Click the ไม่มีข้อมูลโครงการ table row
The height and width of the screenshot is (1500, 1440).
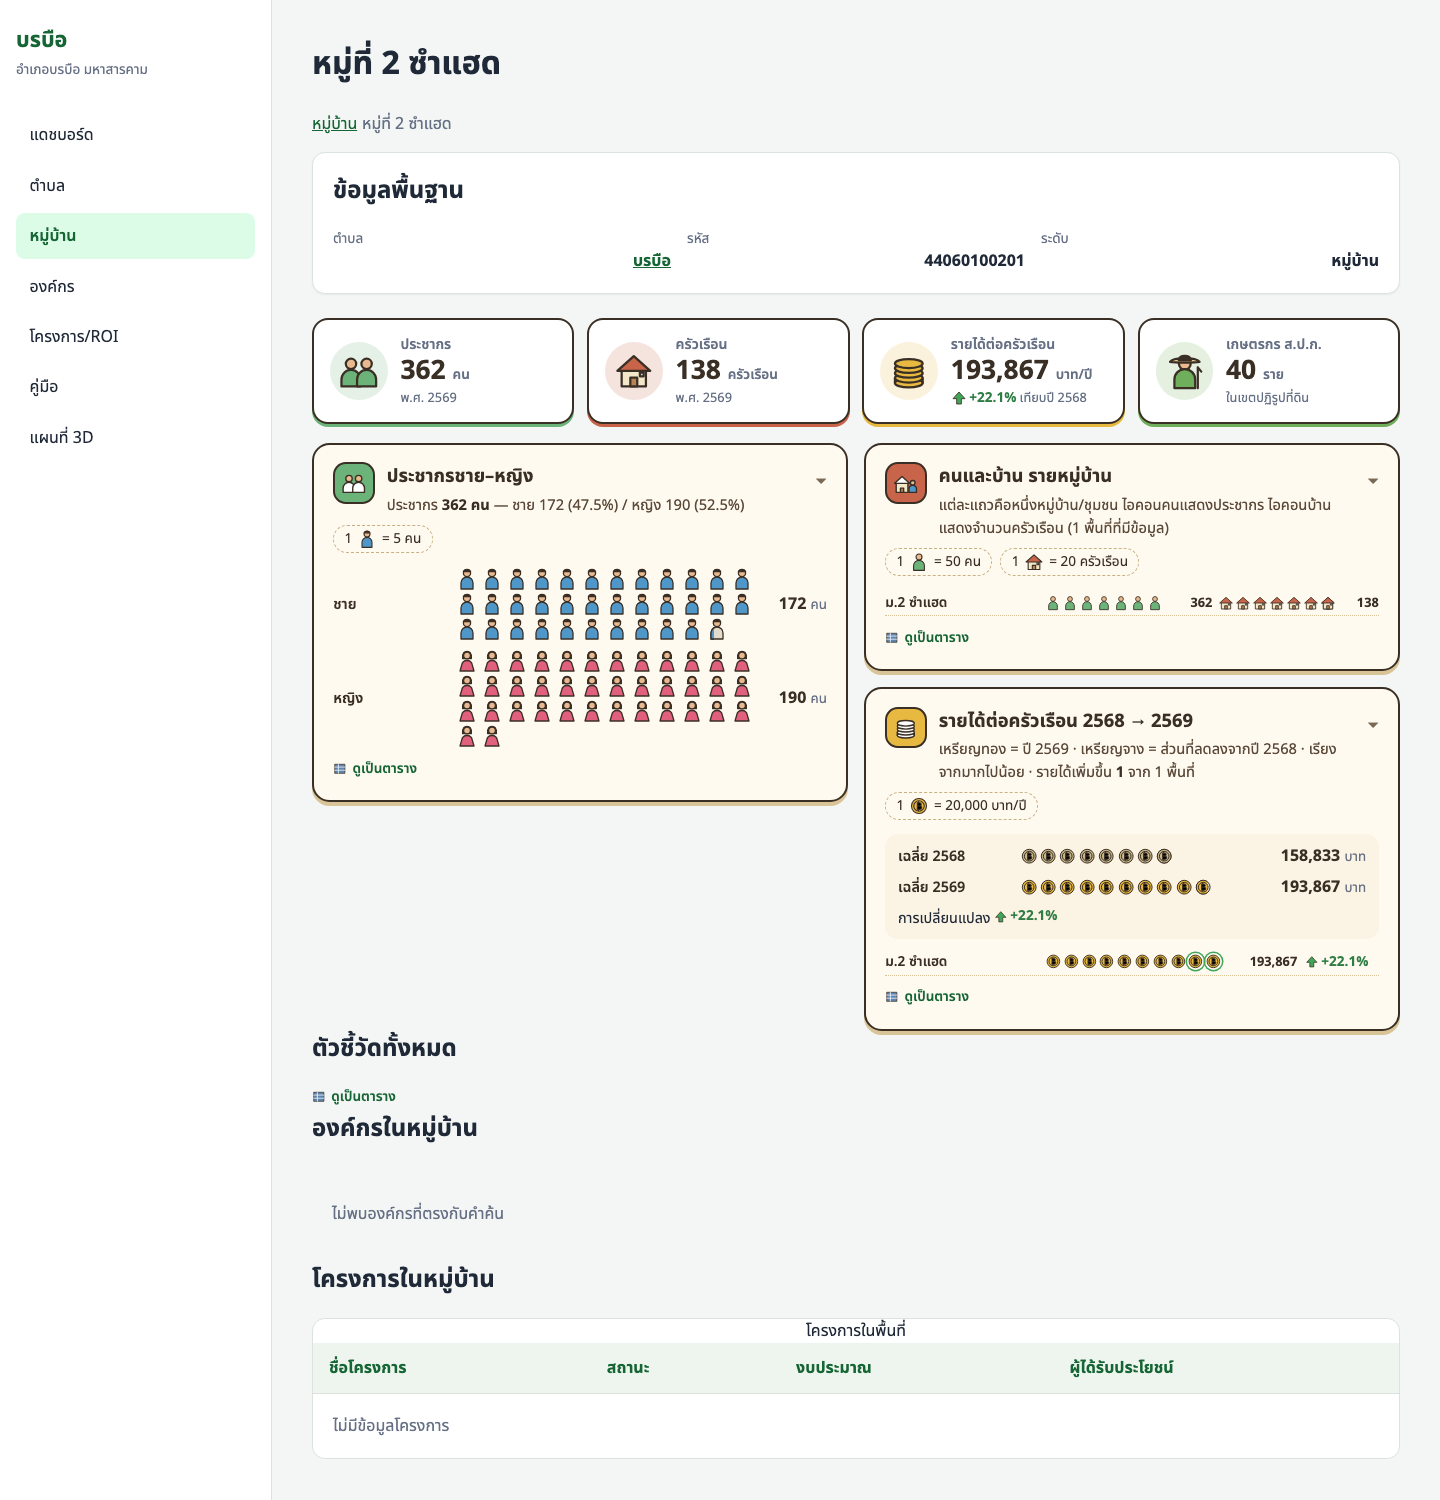pos(856,1426)
